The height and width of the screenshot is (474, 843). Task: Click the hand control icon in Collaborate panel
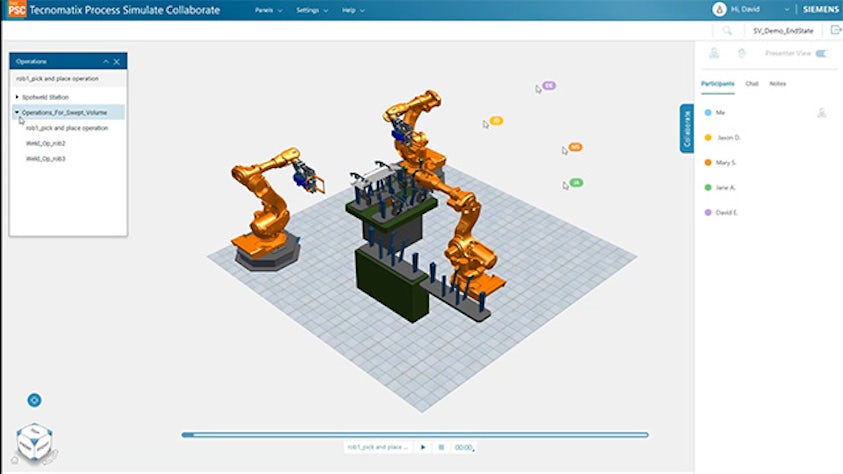coord(741,53)
